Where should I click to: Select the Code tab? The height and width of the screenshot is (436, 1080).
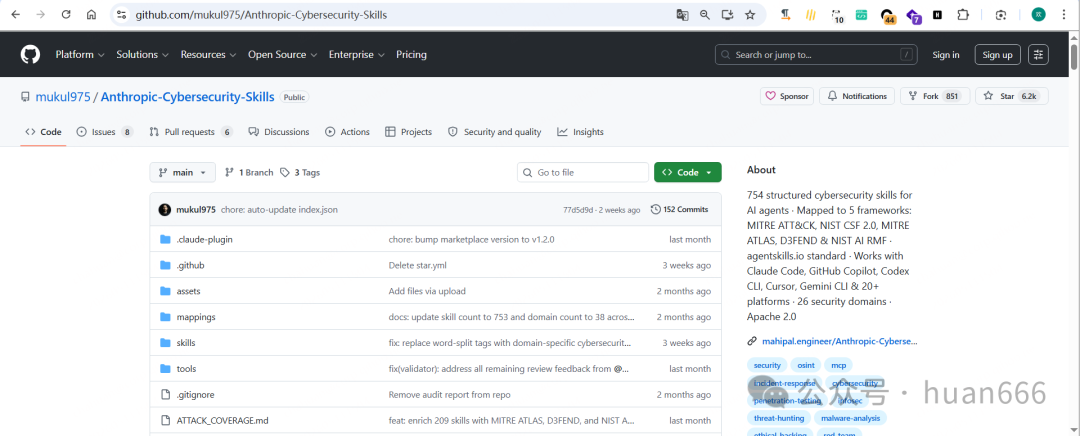point(43,132)
